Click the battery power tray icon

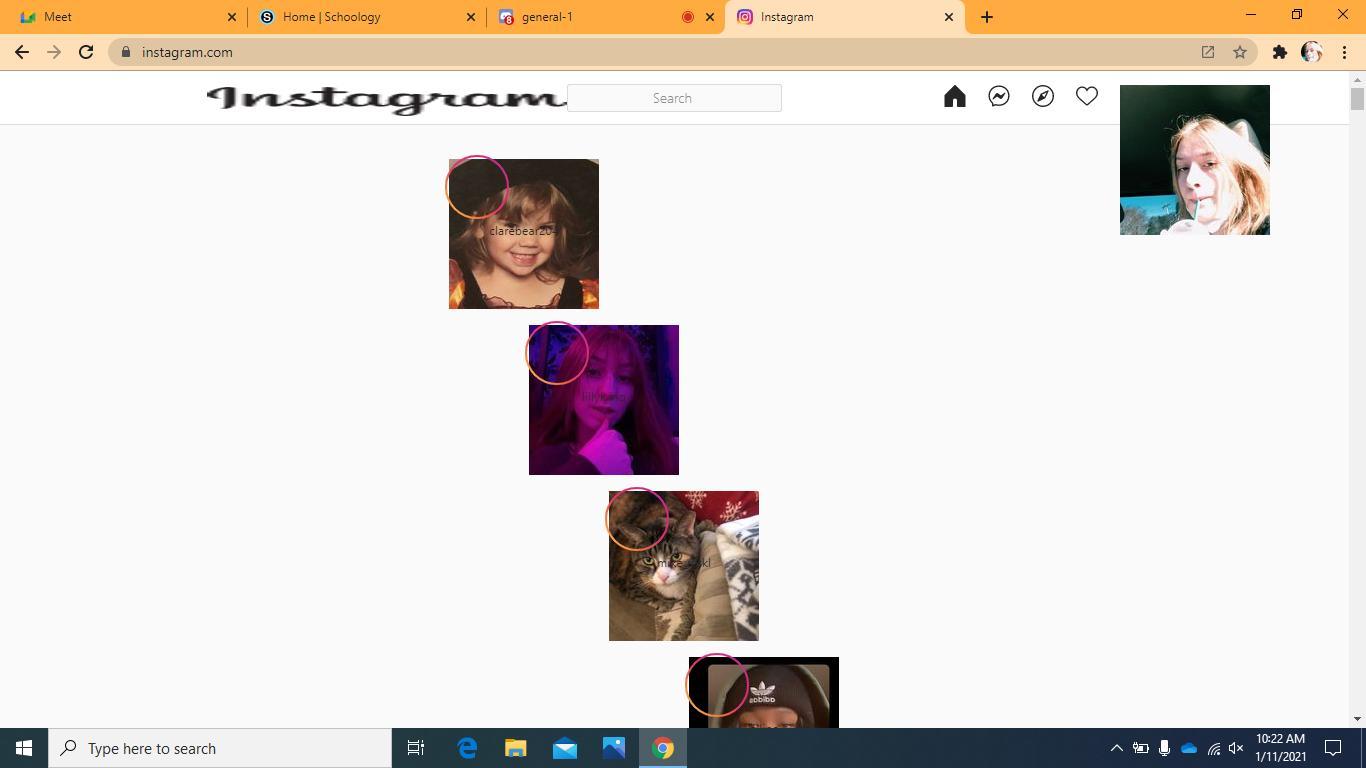pos(1140,748)
